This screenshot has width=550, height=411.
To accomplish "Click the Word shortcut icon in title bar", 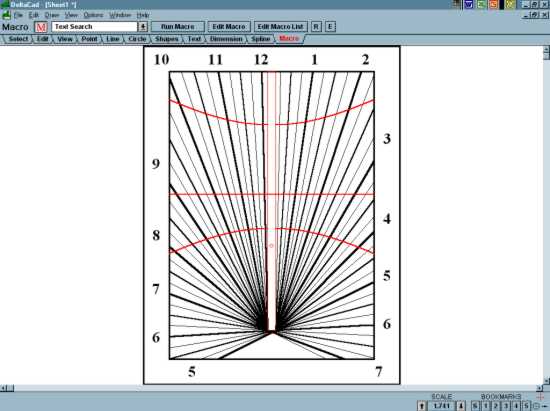I will point(469,4).
